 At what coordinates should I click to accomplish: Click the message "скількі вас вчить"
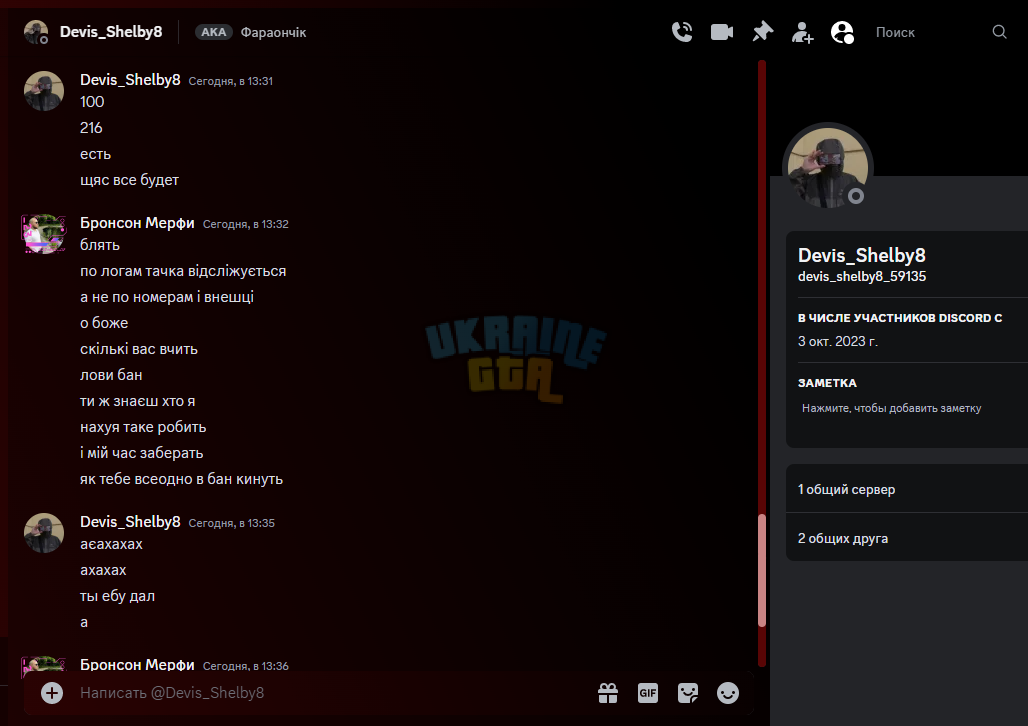[138, 349]
